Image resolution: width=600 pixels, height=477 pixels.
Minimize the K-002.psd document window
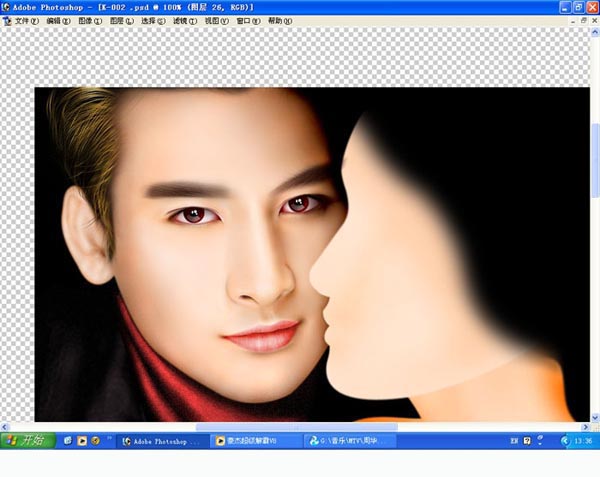[x=572, y=21]
